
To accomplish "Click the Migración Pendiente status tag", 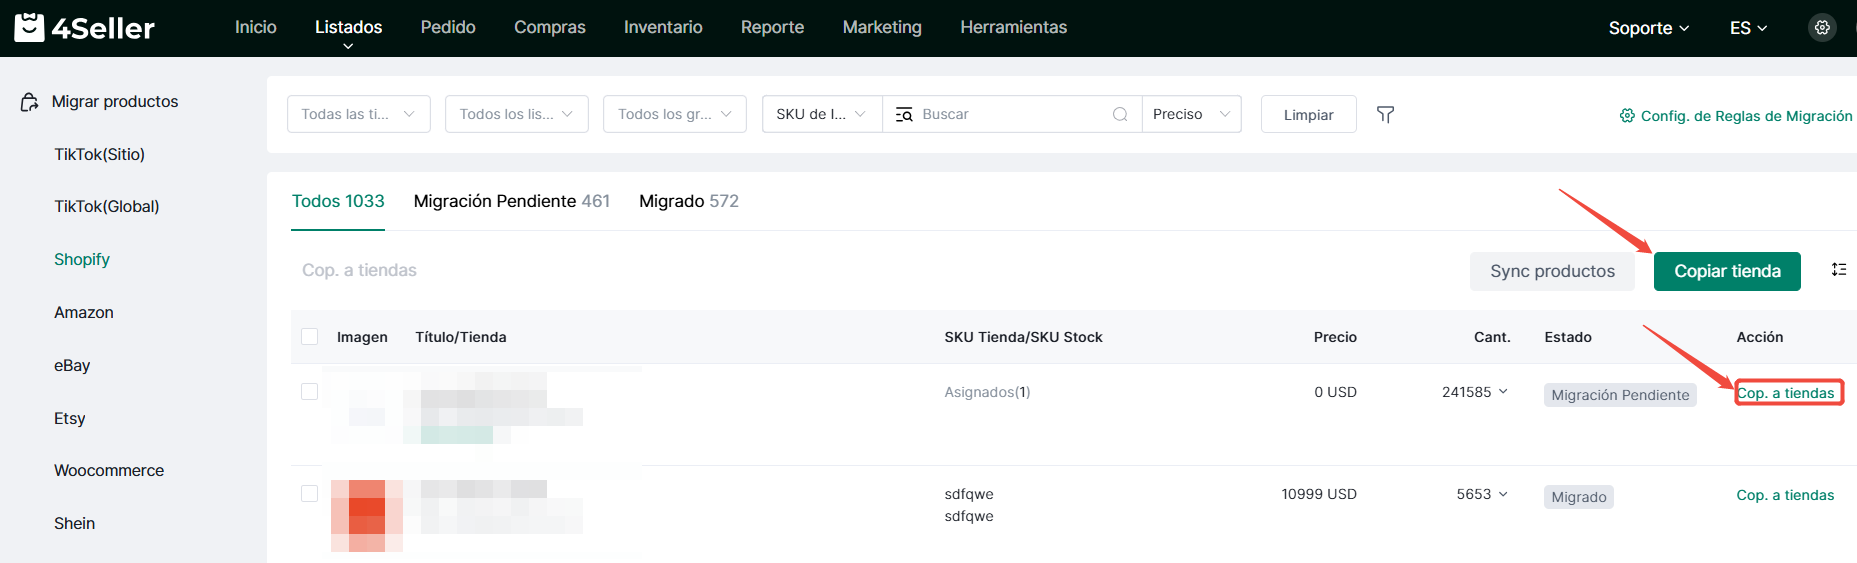I will click(x=1620, y=395).
